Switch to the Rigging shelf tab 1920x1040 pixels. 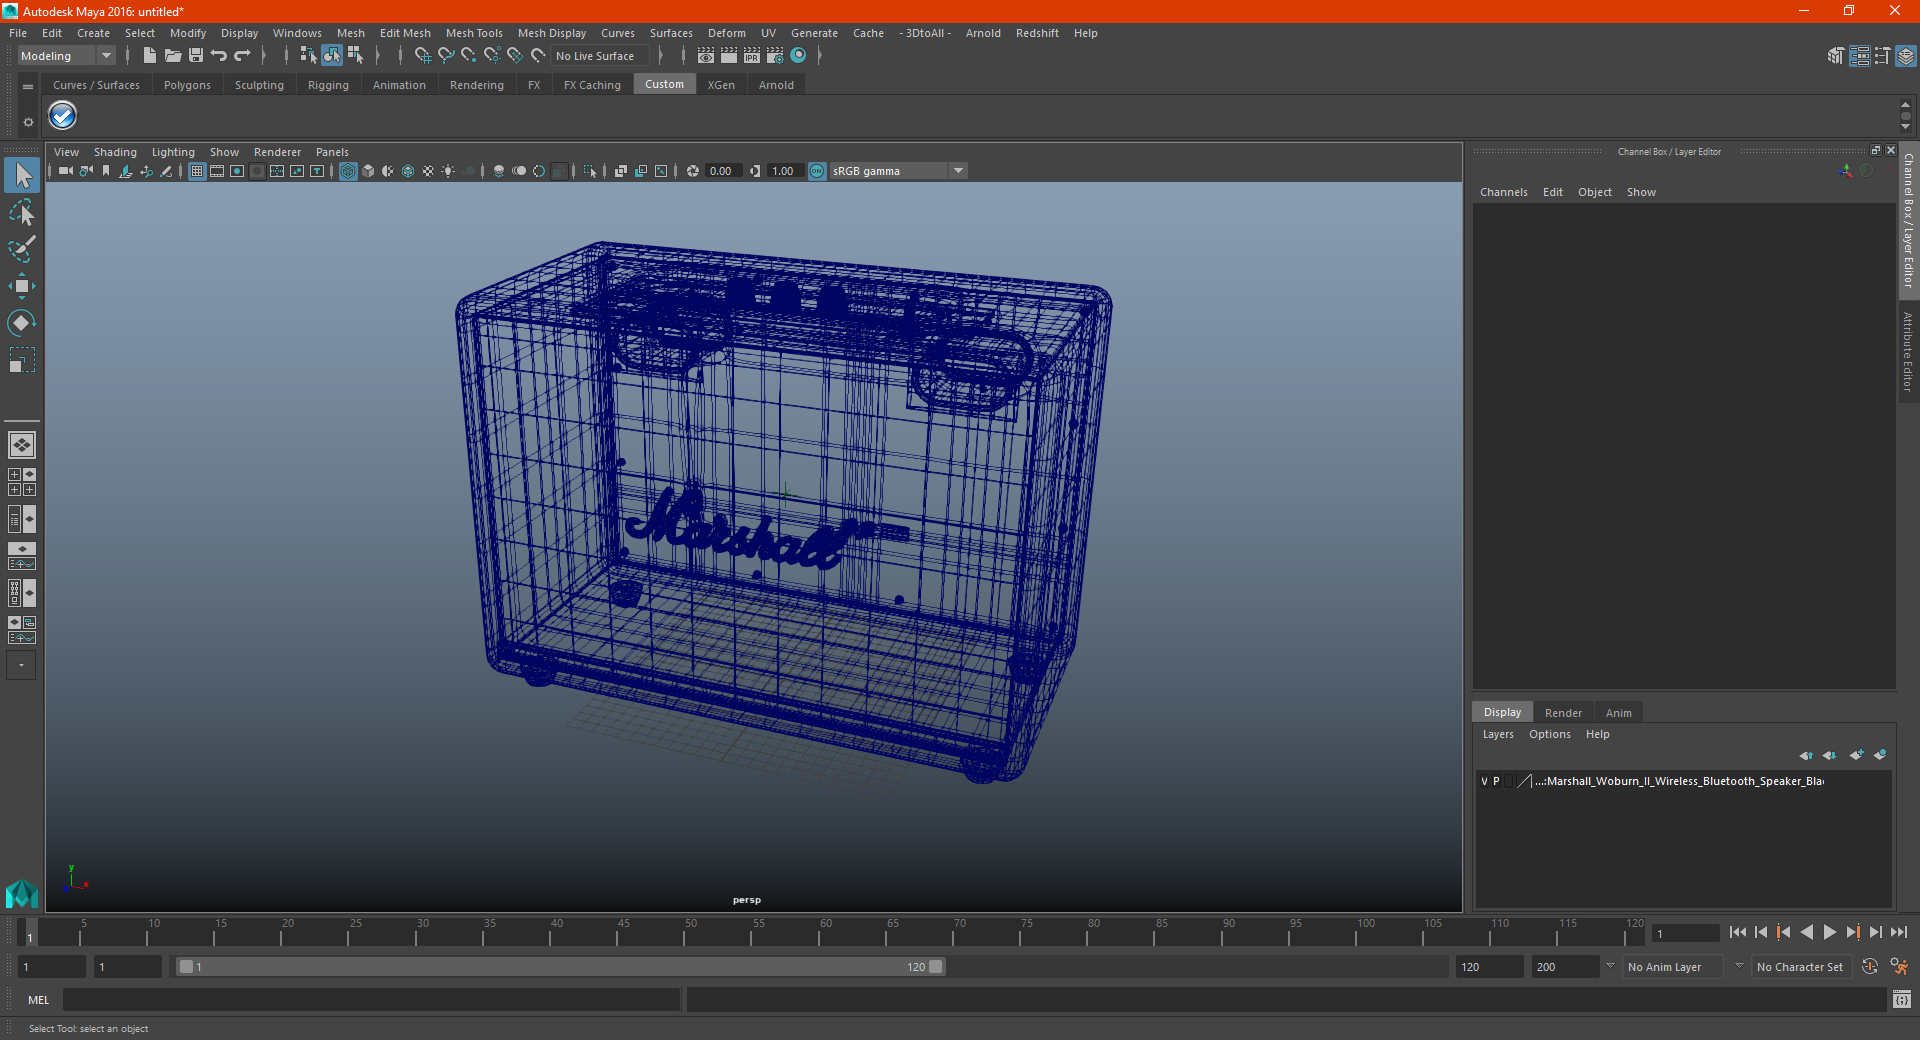point(328,85)
